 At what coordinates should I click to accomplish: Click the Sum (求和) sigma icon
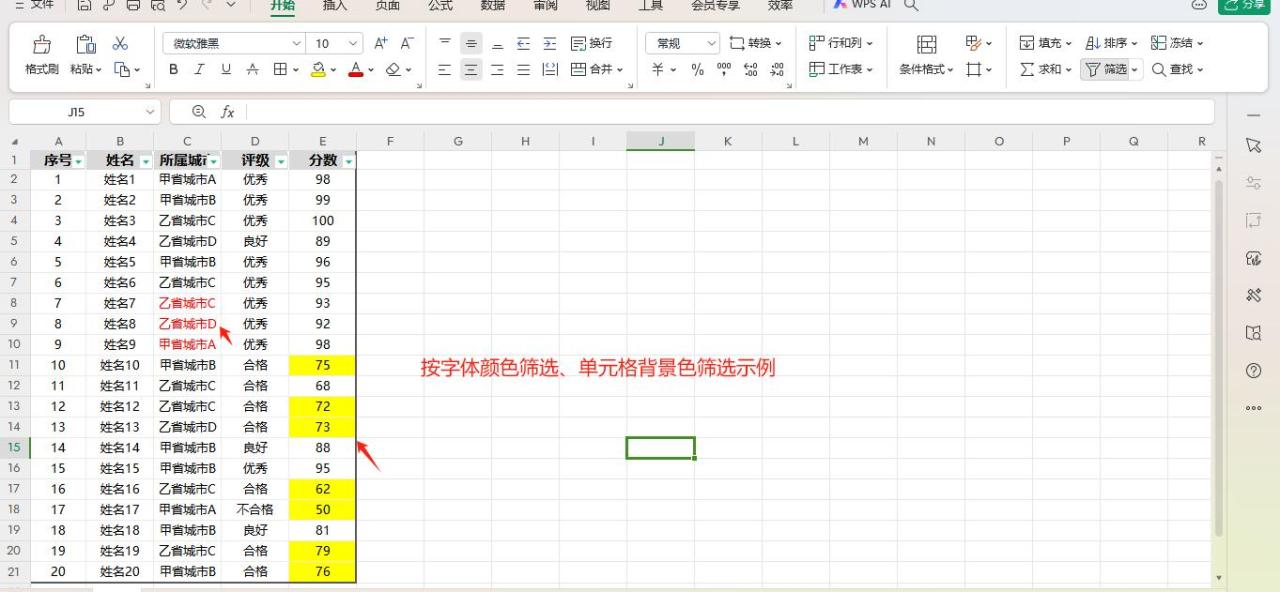click(1027, 70)
